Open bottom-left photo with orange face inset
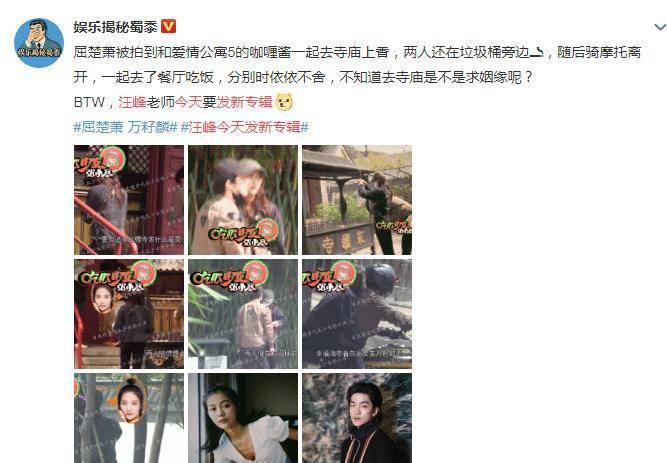This screenshot has height=463, width=667. point(129,418)
